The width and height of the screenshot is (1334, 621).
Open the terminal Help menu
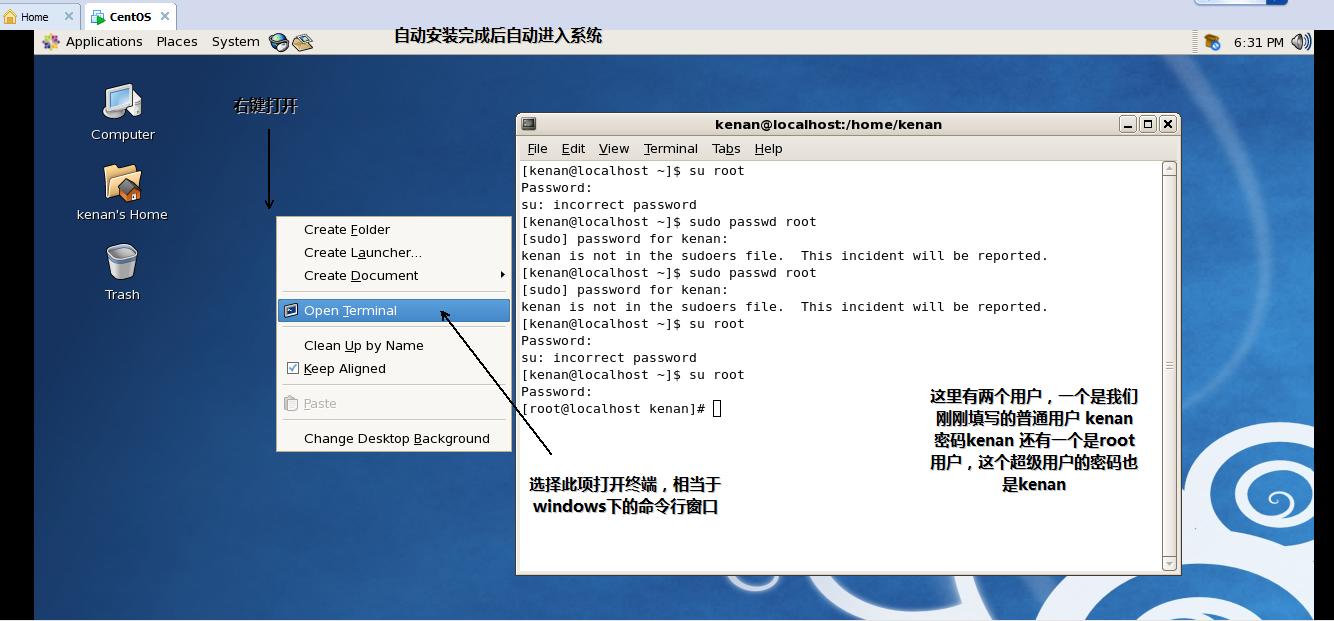[x=768, y=149]
